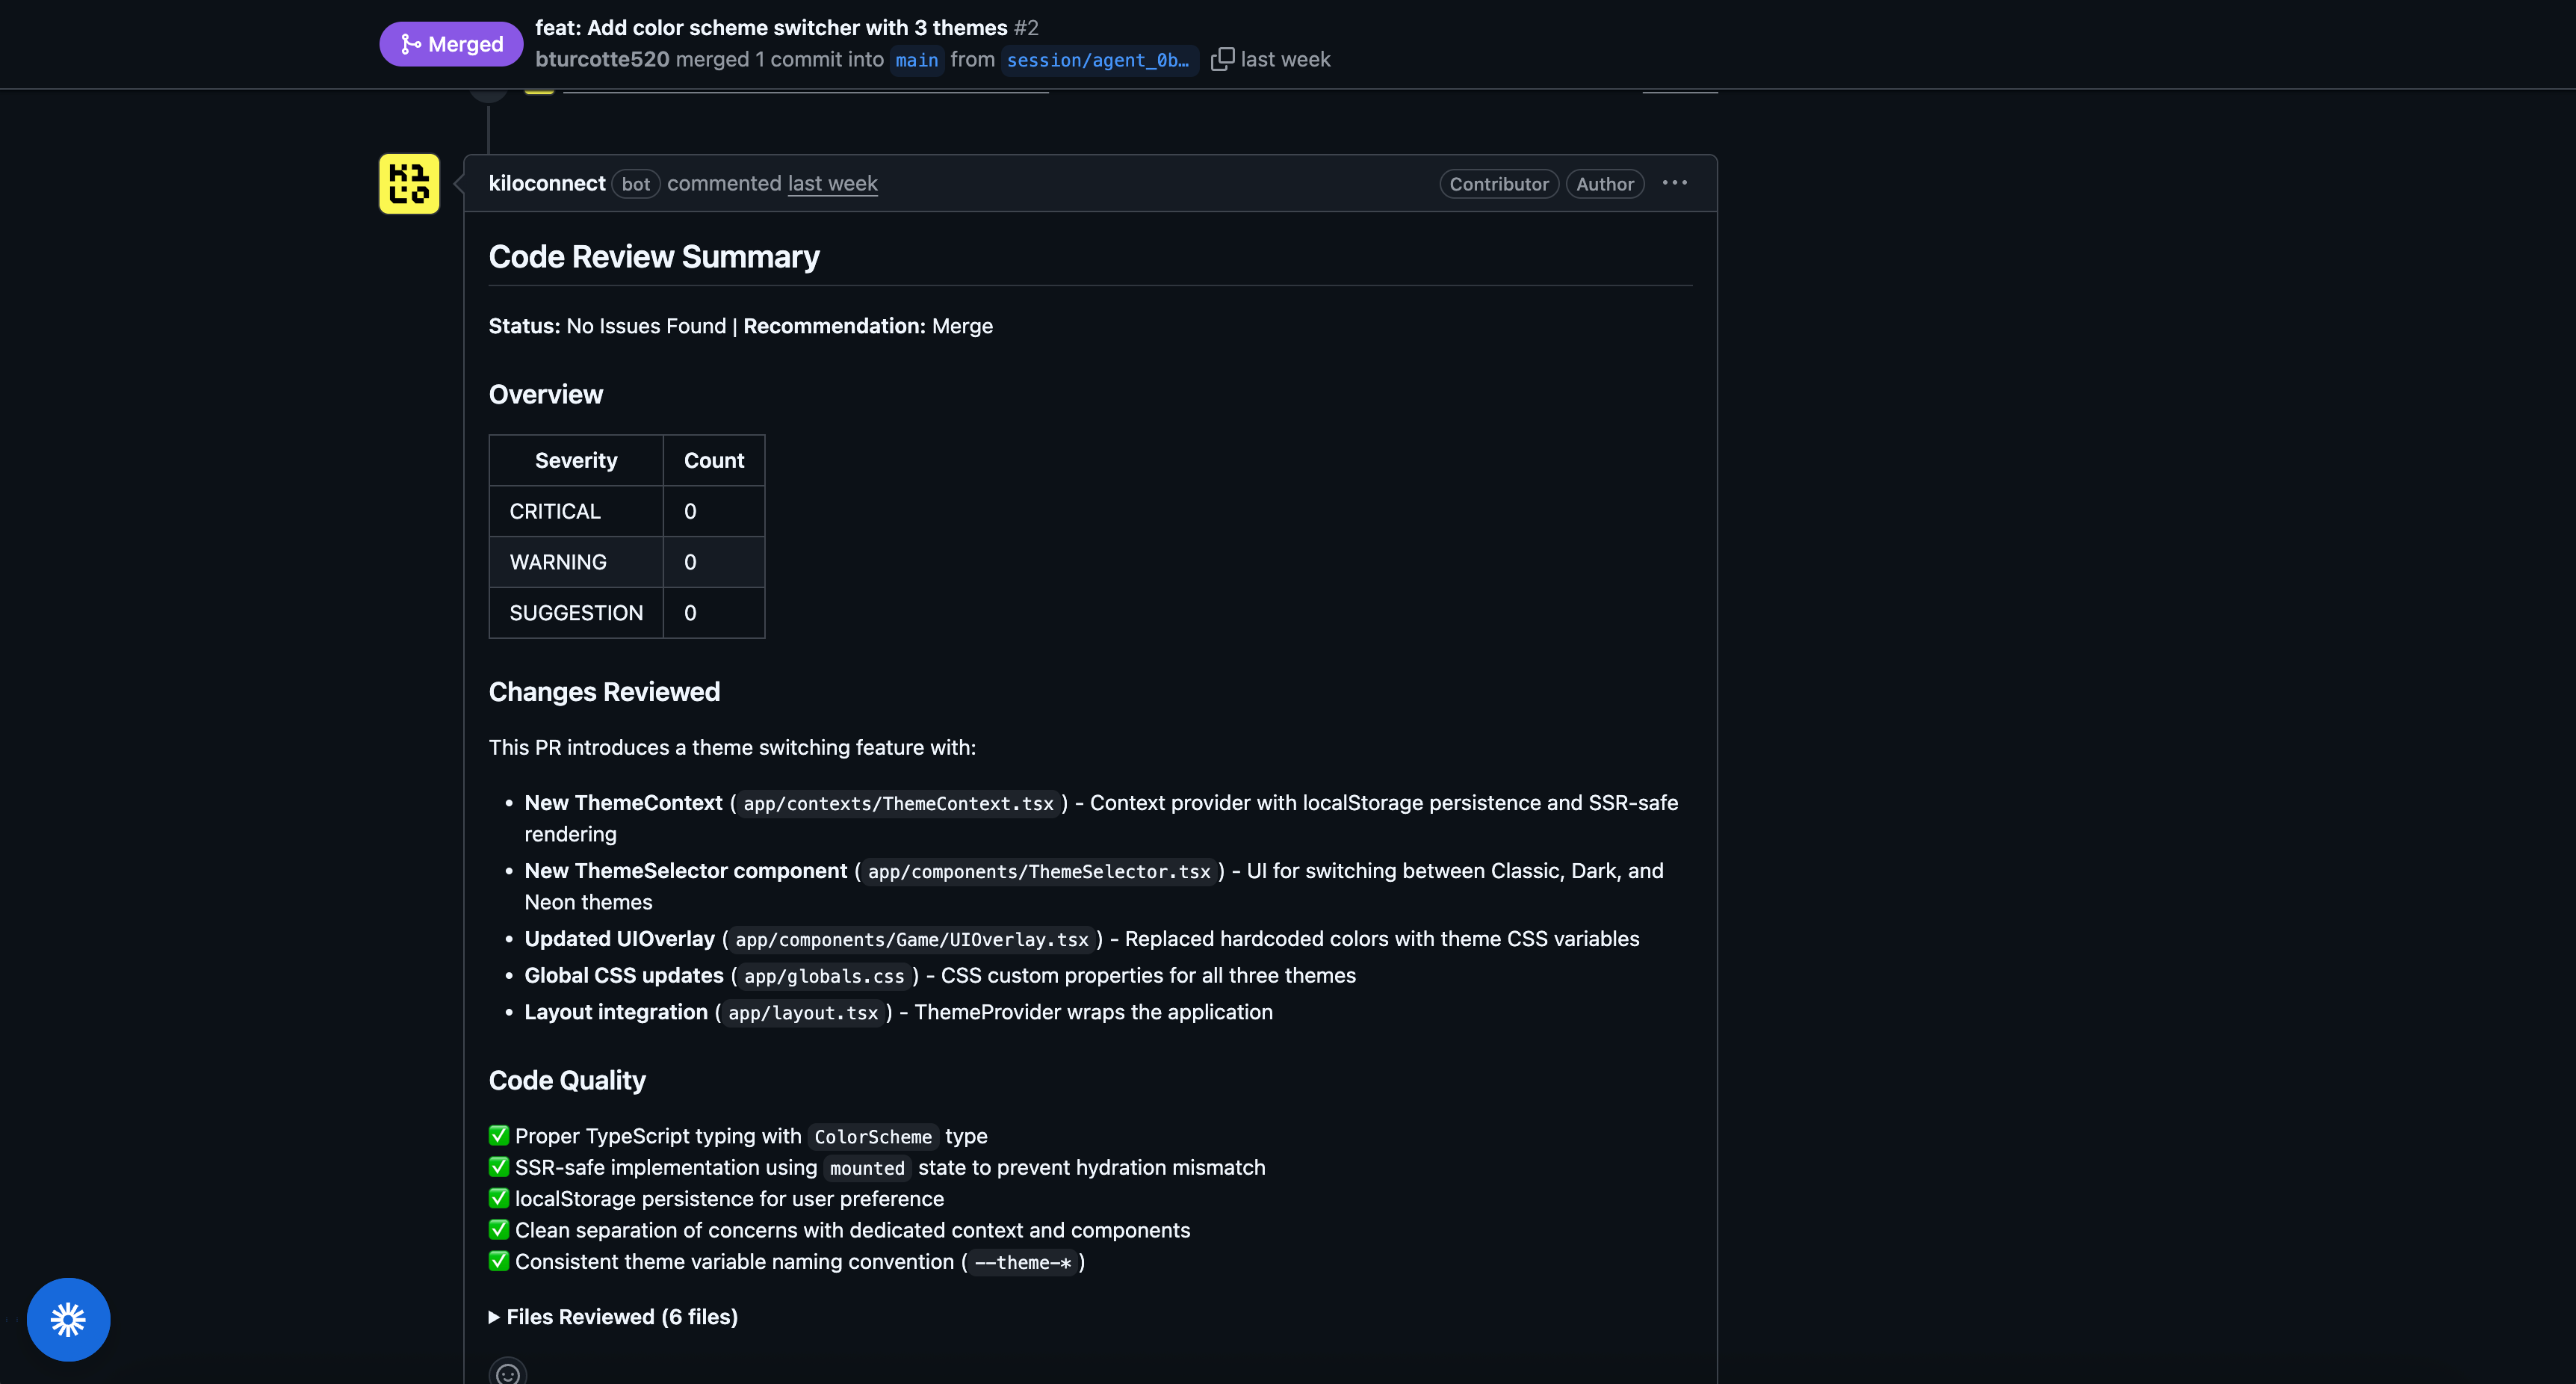Open the session/agent head branch link
This screenshot has width=2576, height=1384.
(x=1097, y=60)
